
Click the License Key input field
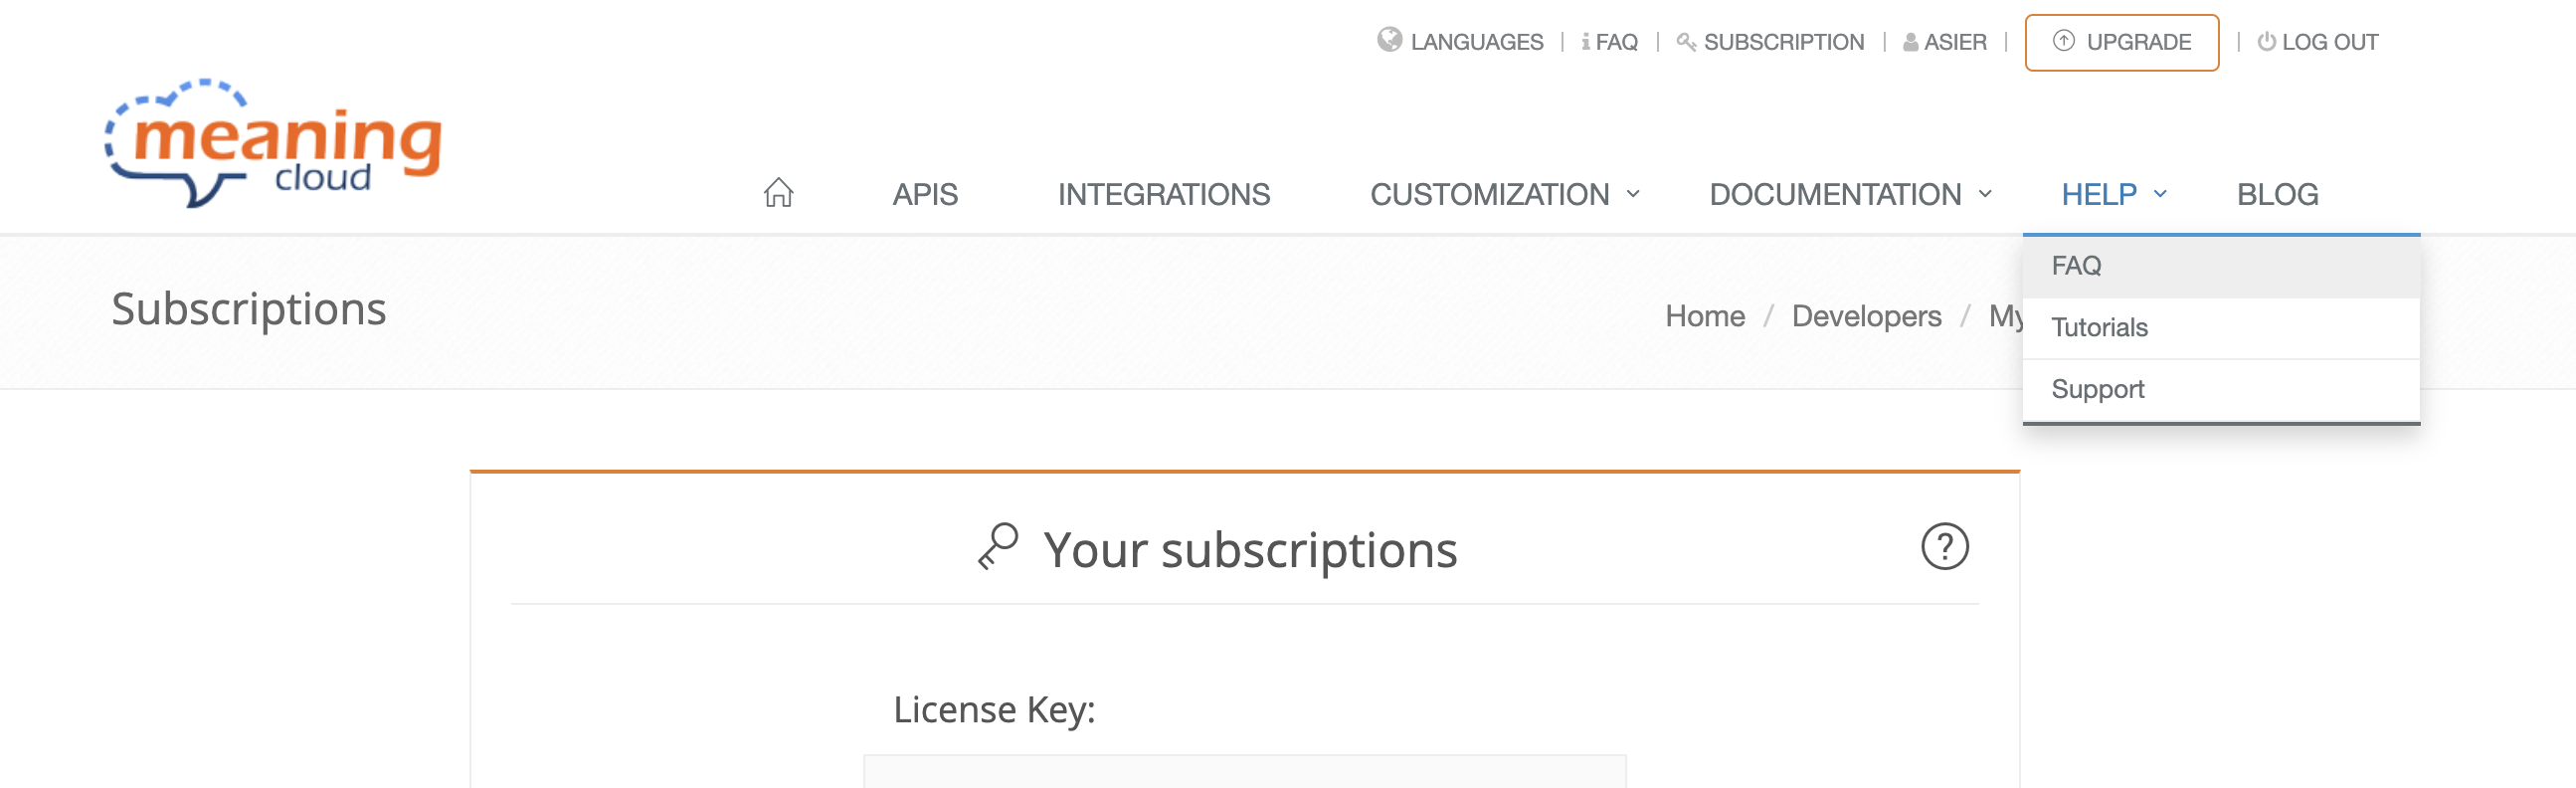pyautogui.click(x=1244, y=771)
